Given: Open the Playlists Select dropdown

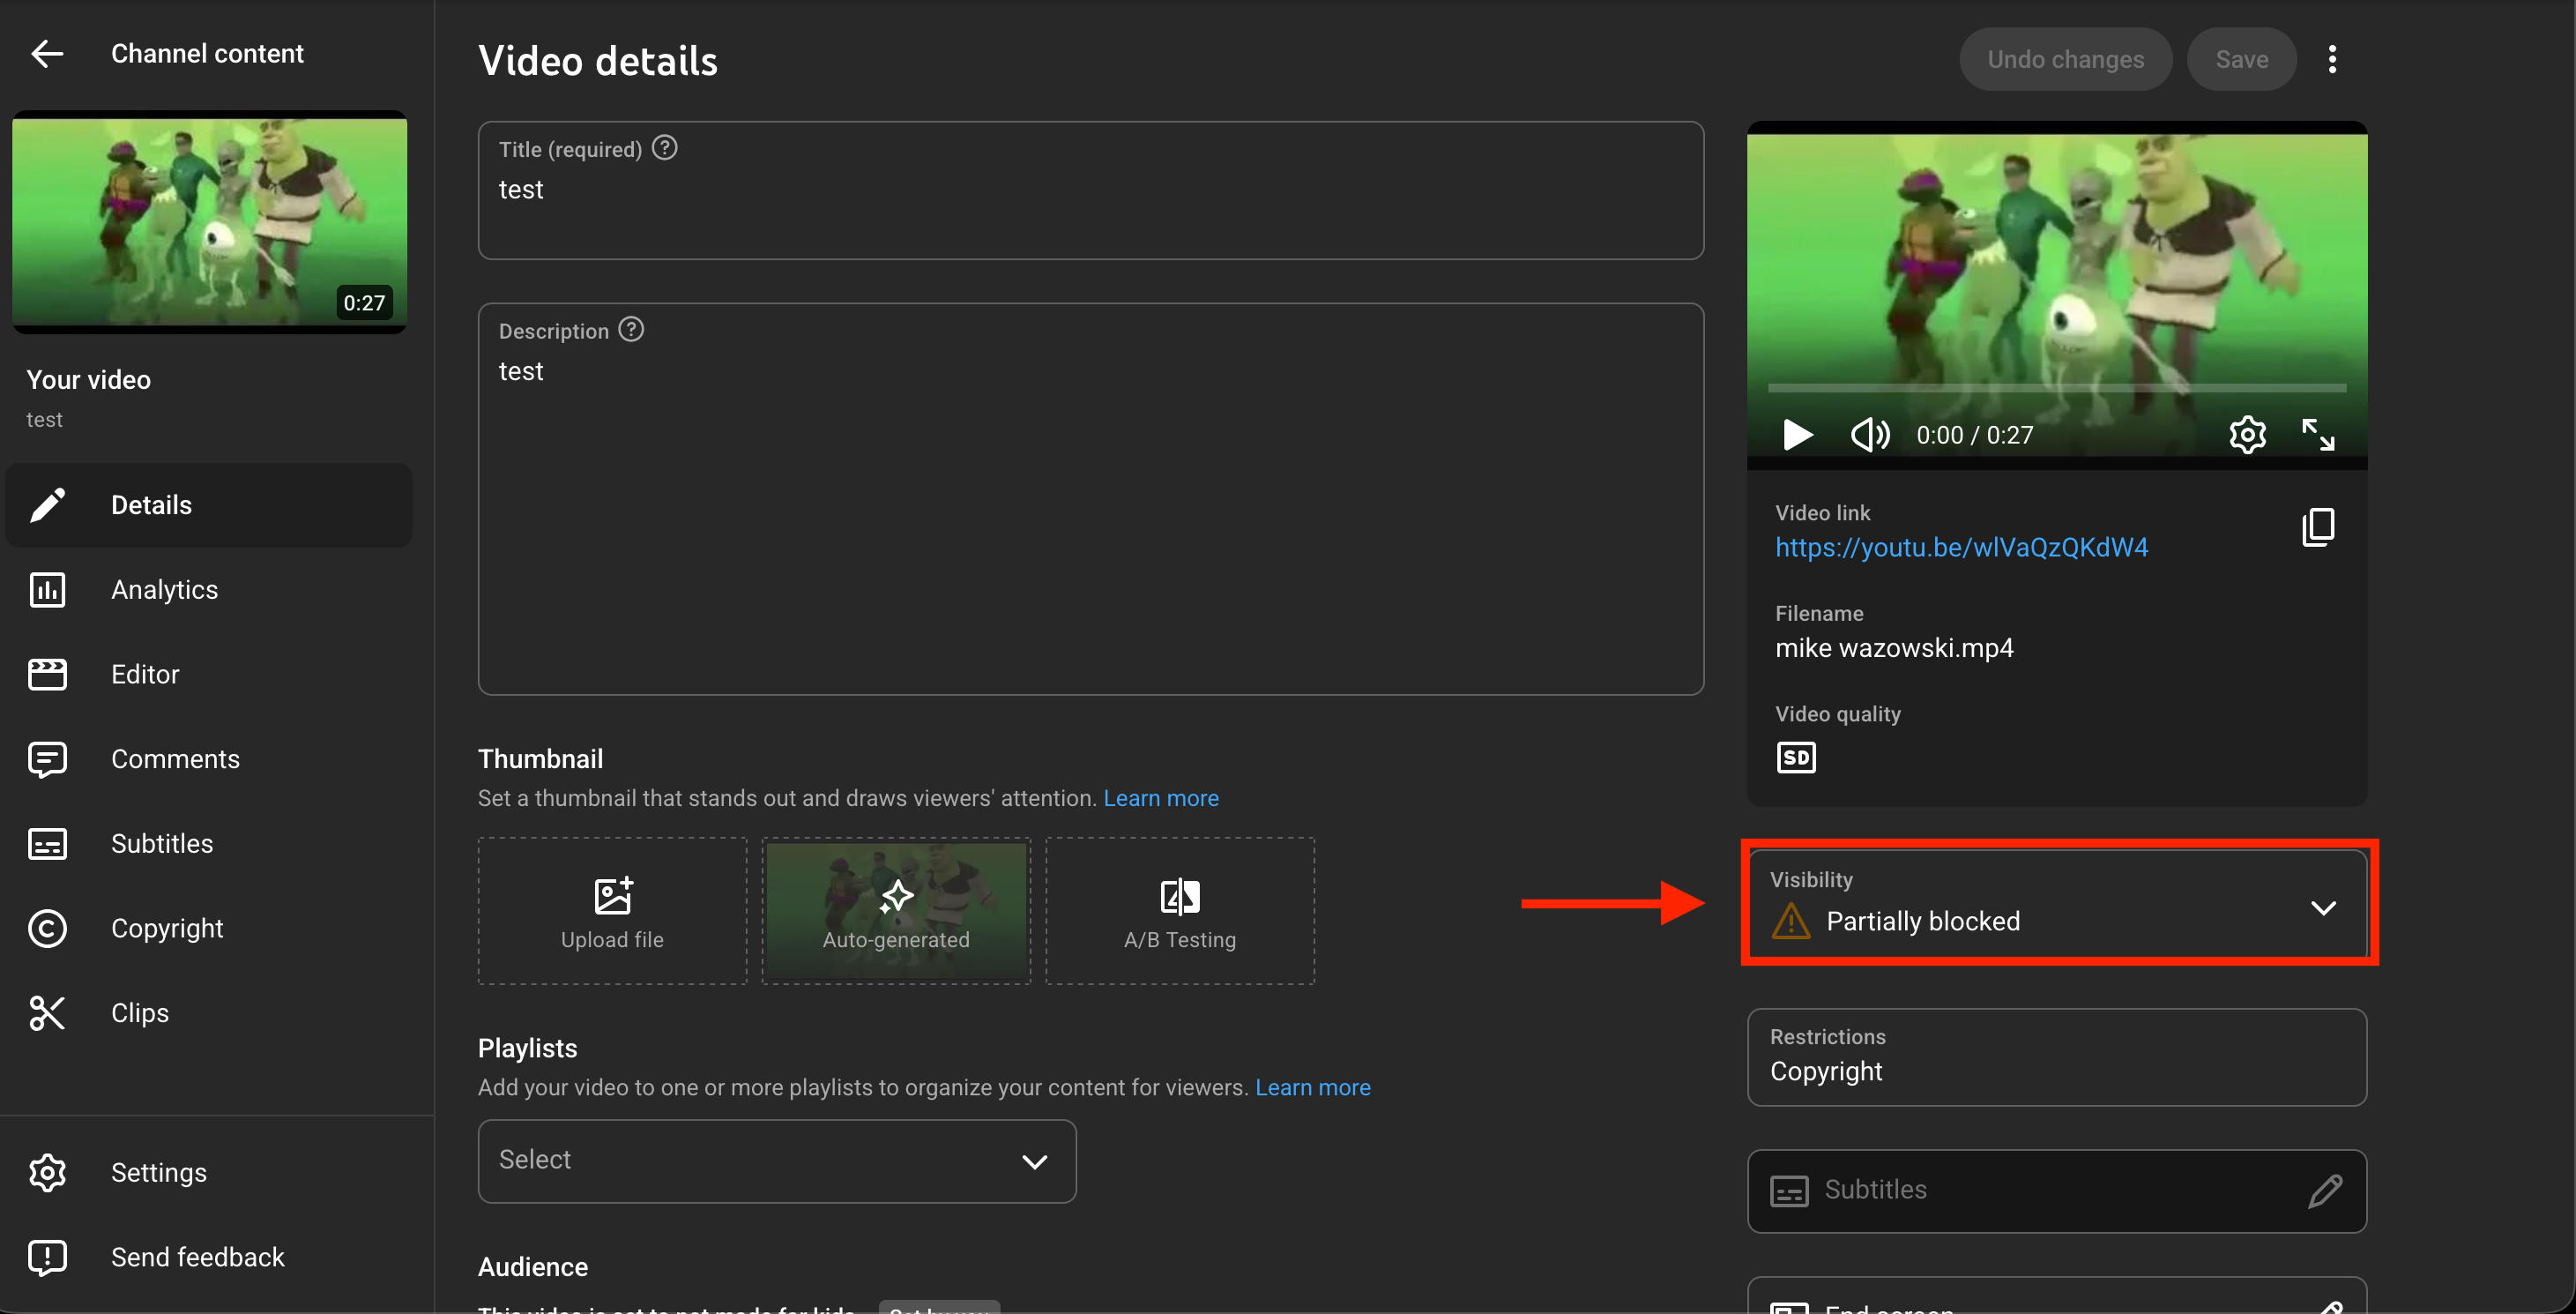Looking at the screenshot, I should 776,1161.
